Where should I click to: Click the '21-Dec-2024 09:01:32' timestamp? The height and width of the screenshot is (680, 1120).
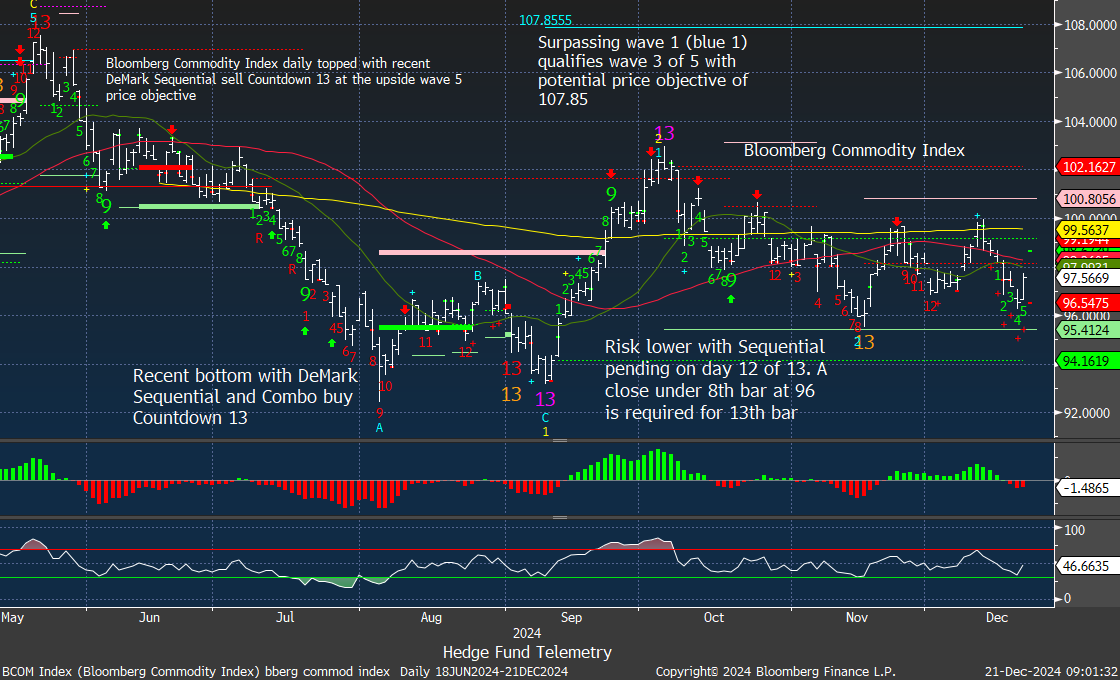click(1051, 671)
